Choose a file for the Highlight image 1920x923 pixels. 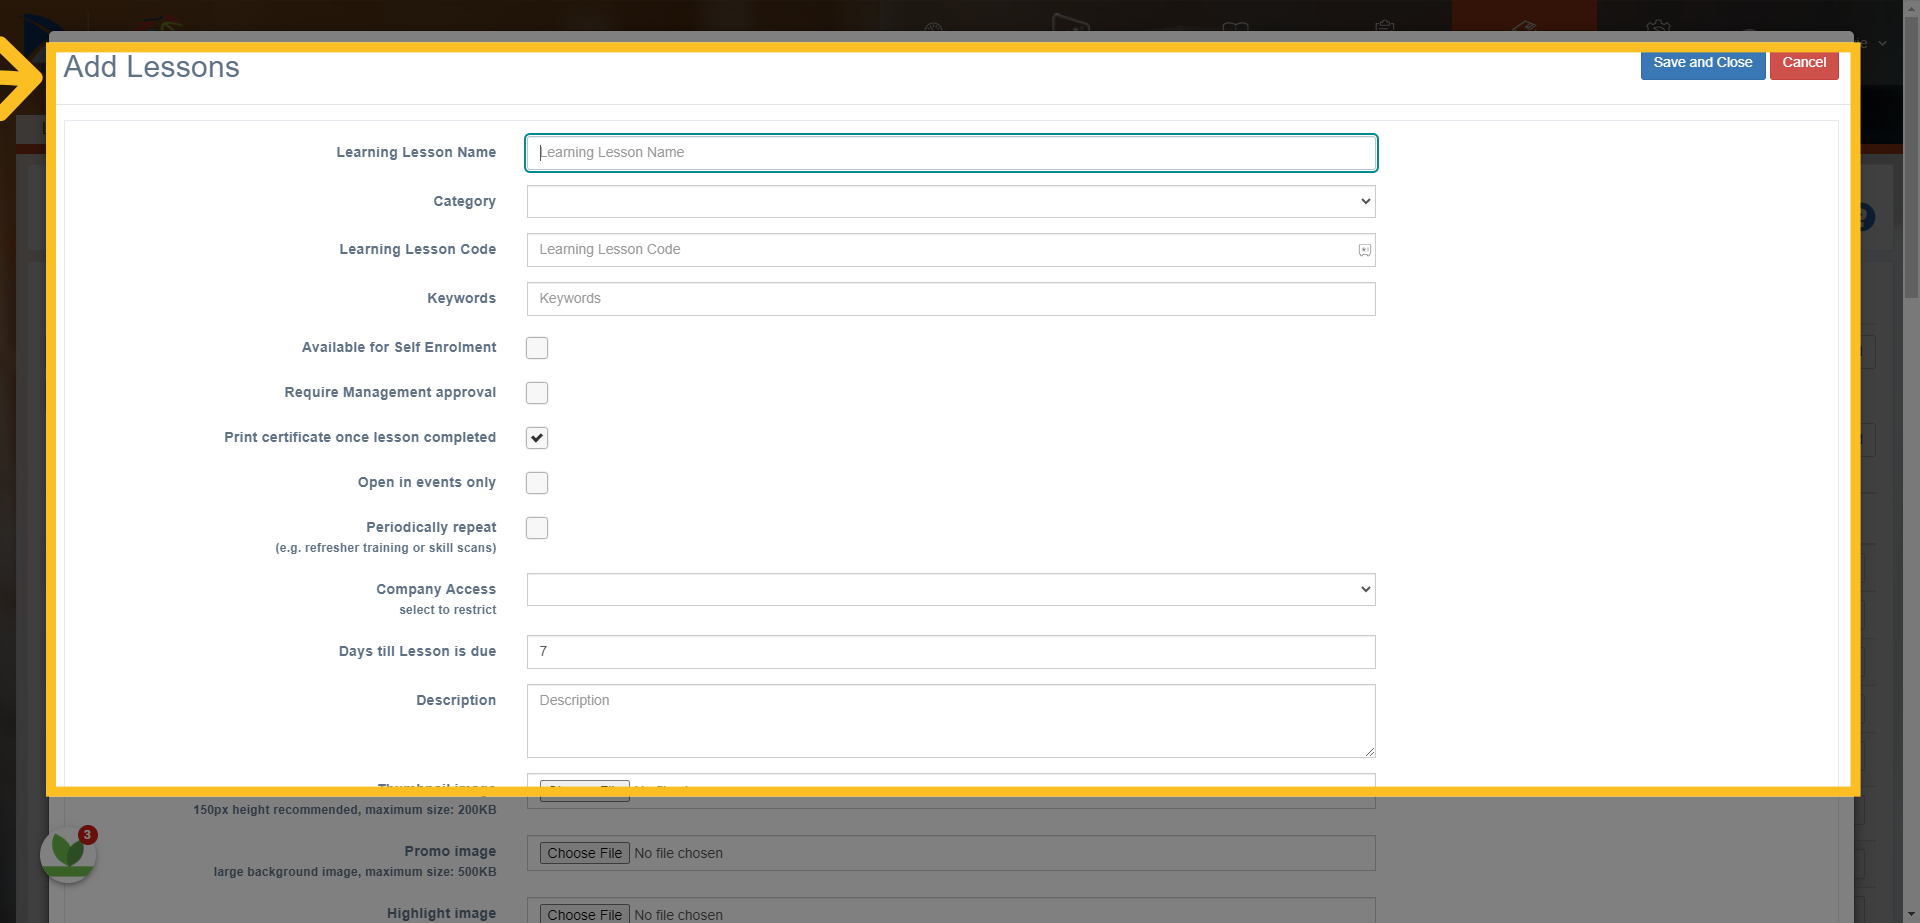(x=585, y=914)
